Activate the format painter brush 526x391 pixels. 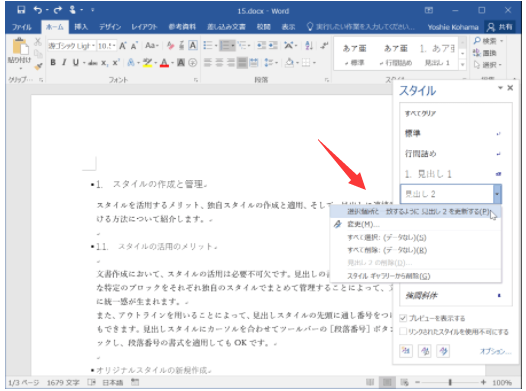pyautogui.click(x=38, y=66)
